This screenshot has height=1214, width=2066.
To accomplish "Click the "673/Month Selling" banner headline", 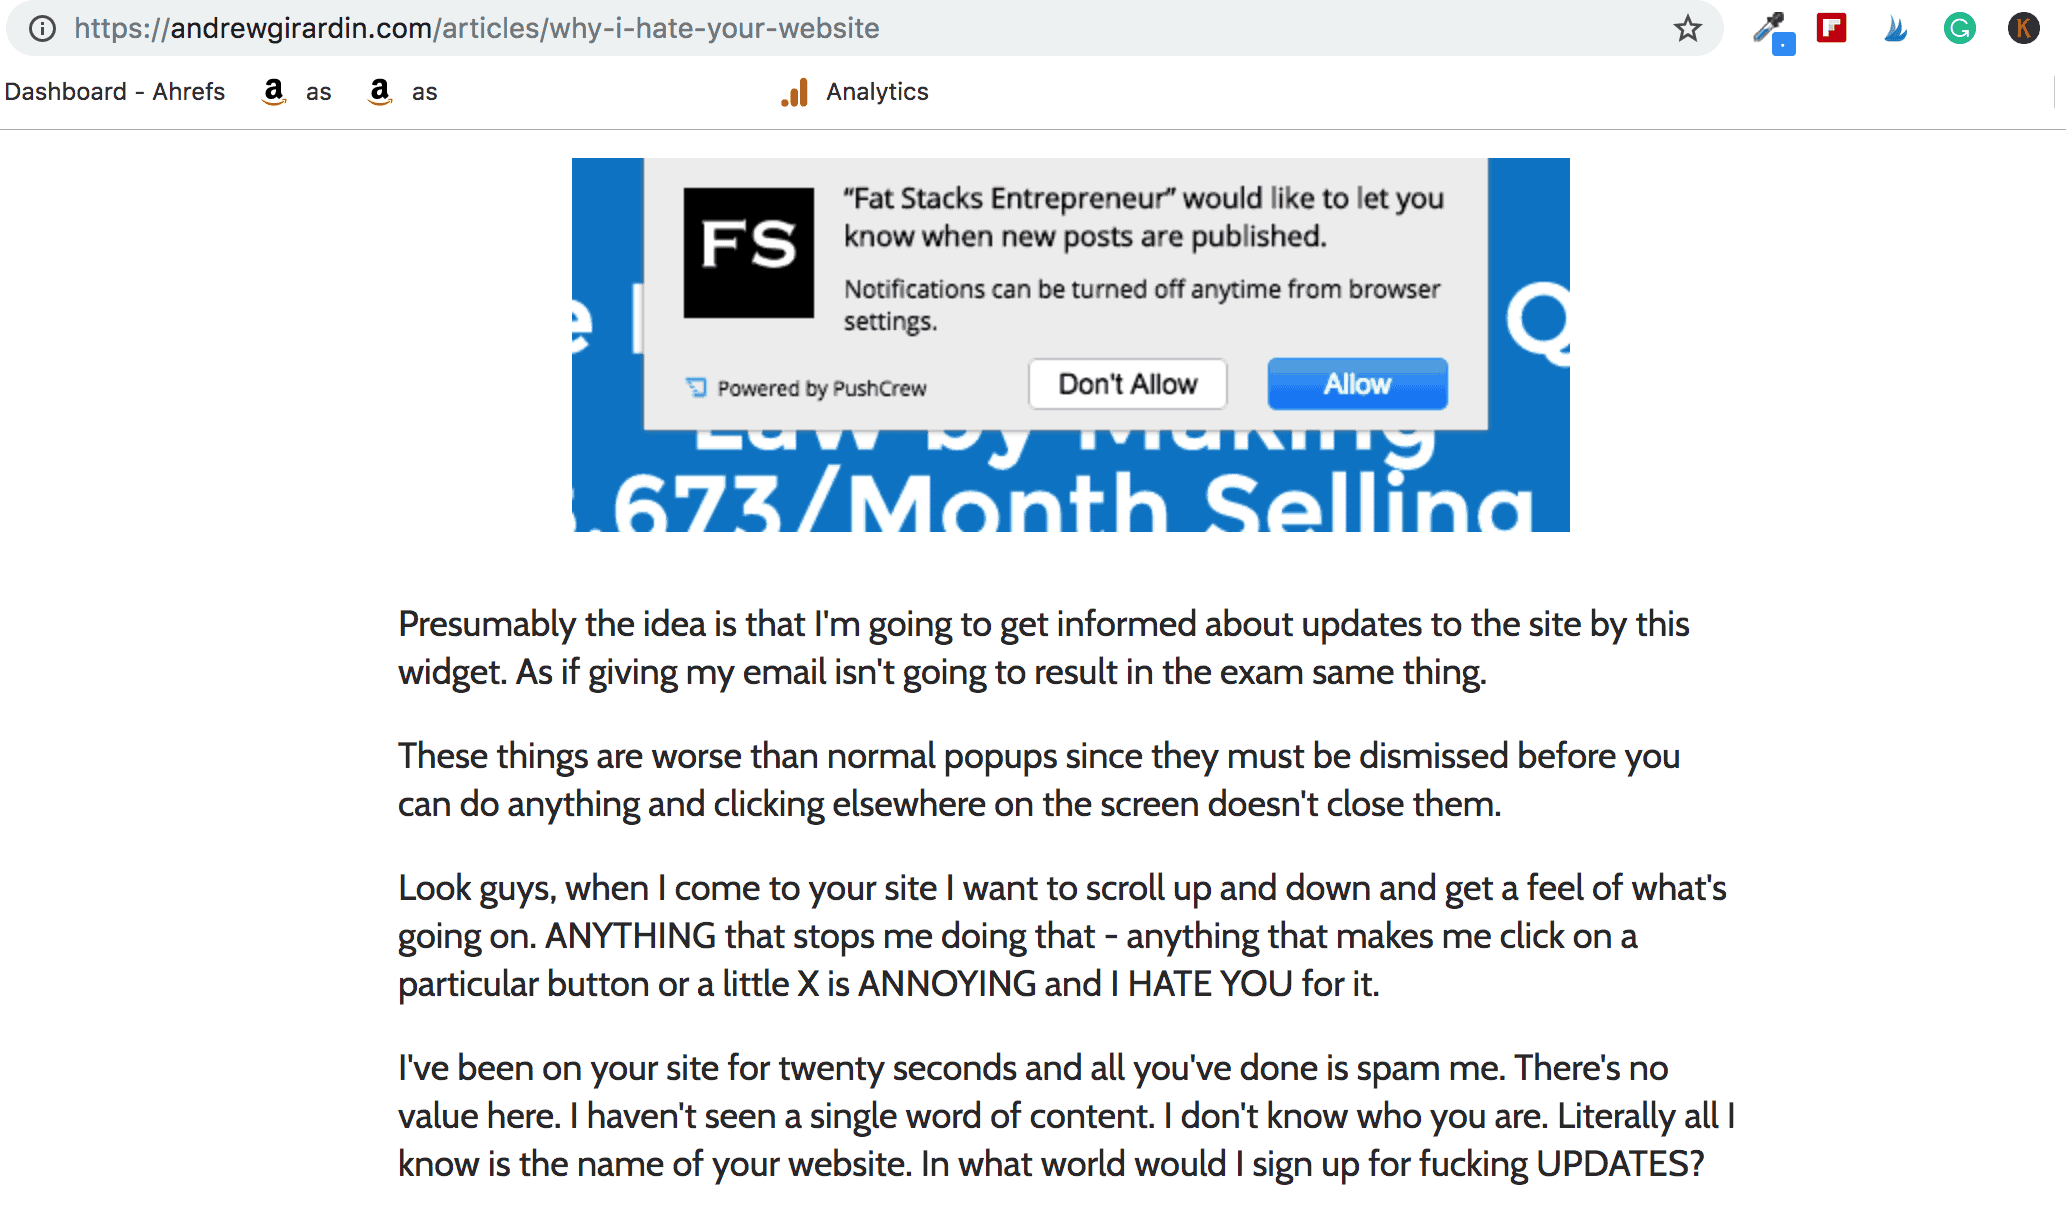I will point(1070,505).
